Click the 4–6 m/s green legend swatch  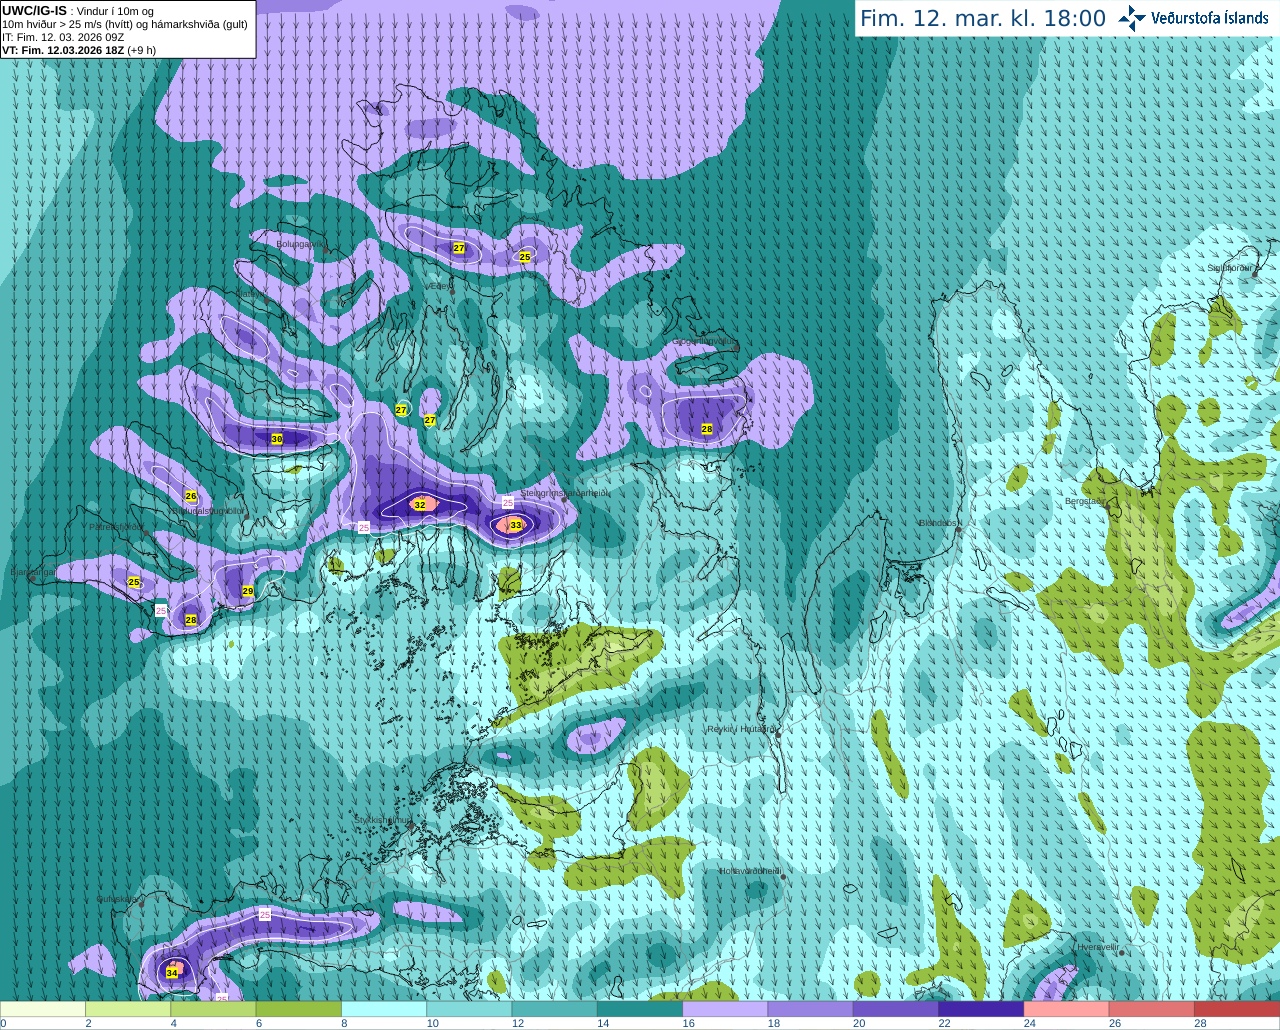[x=213, y=1009]
